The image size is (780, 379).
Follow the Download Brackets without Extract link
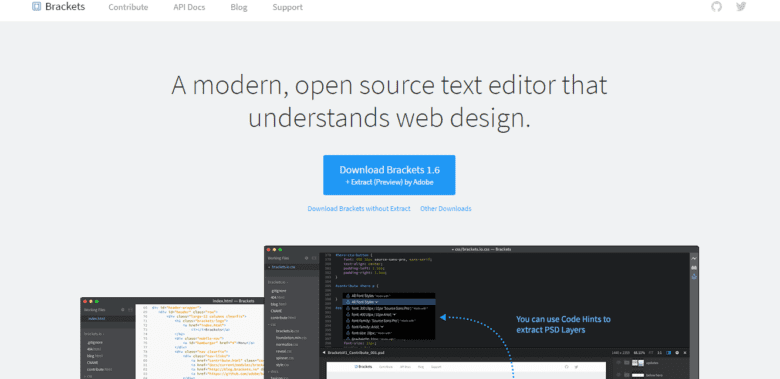(359, 208)
